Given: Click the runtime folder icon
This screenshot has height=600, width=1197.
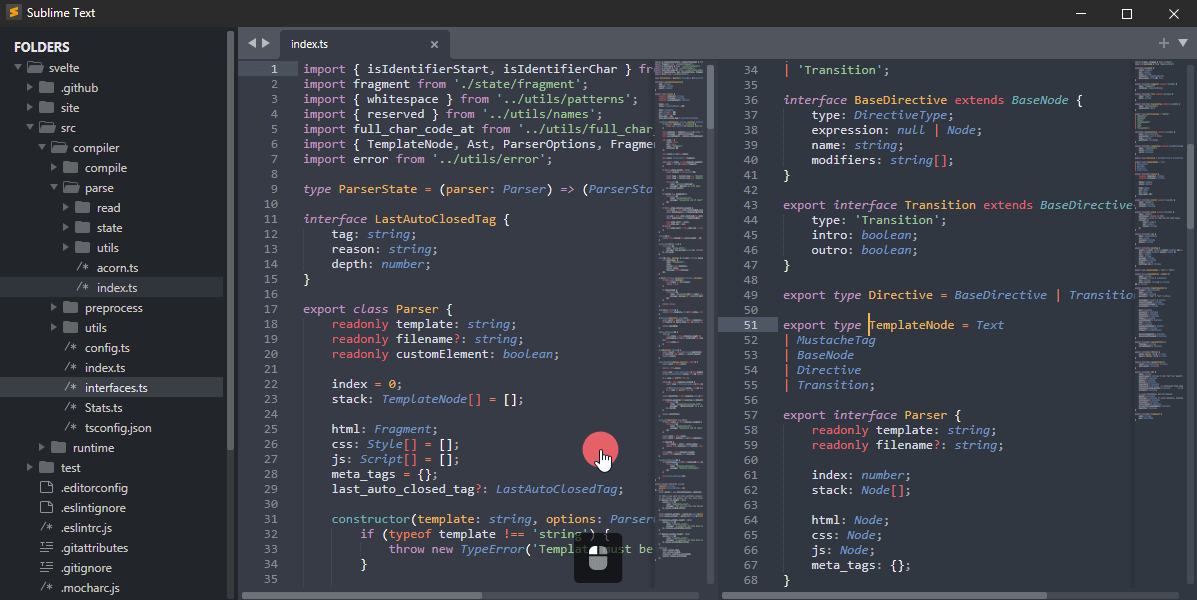Looking at the screenshot, I should (x=59, y=447).
